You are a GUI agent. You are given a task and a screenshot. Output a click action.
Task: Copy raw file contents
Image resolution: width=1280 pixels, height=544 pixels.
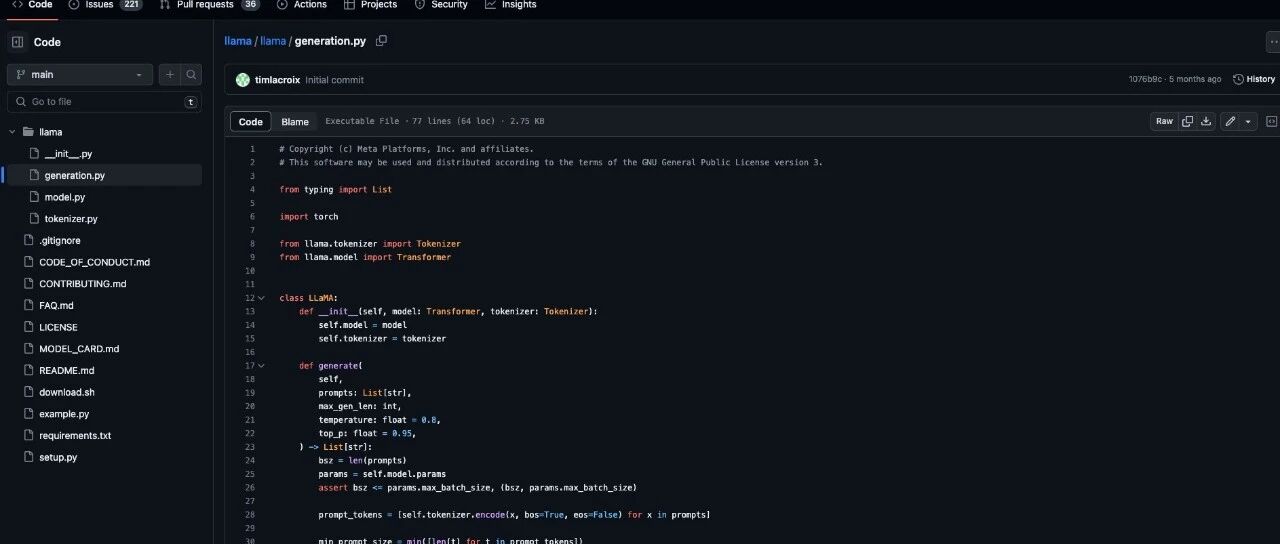(1187, 121)
